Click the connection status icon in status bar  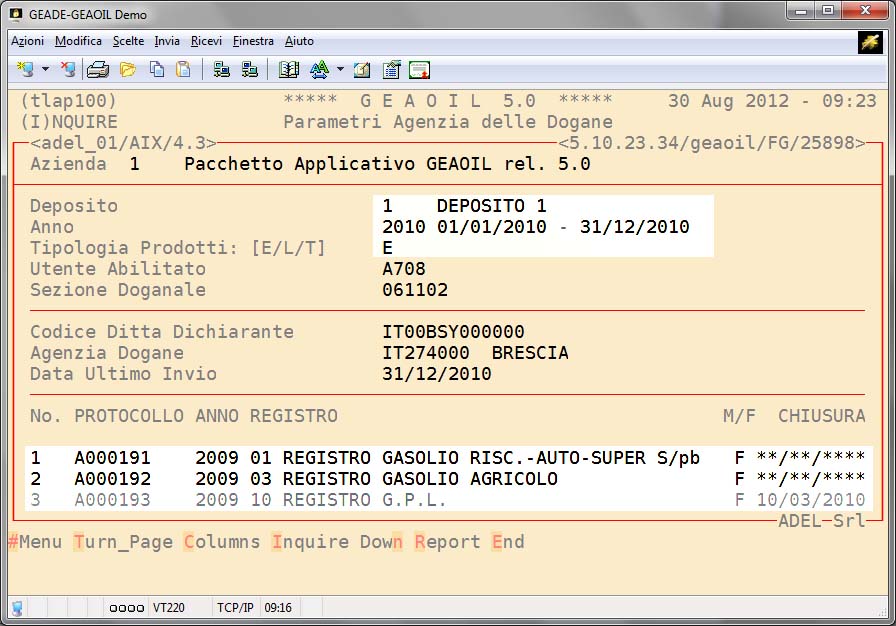[x=17, y=607]
